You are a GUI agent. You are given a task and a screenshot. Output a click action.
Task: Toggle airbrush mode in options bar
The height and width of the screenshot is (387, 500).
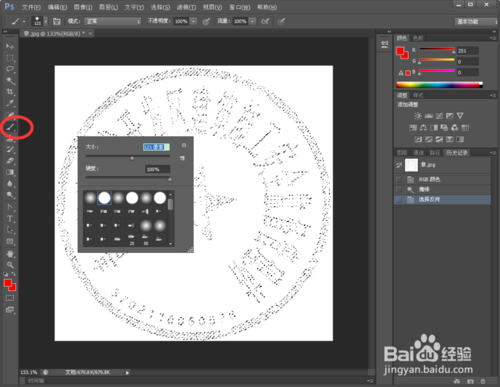coord(265,21)
